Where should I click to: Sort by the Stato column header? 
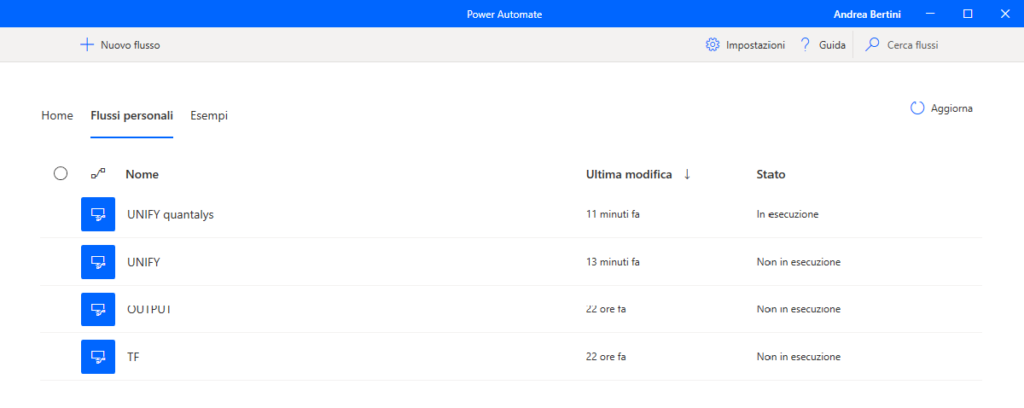pyautogui.click(x=771, y=174)
